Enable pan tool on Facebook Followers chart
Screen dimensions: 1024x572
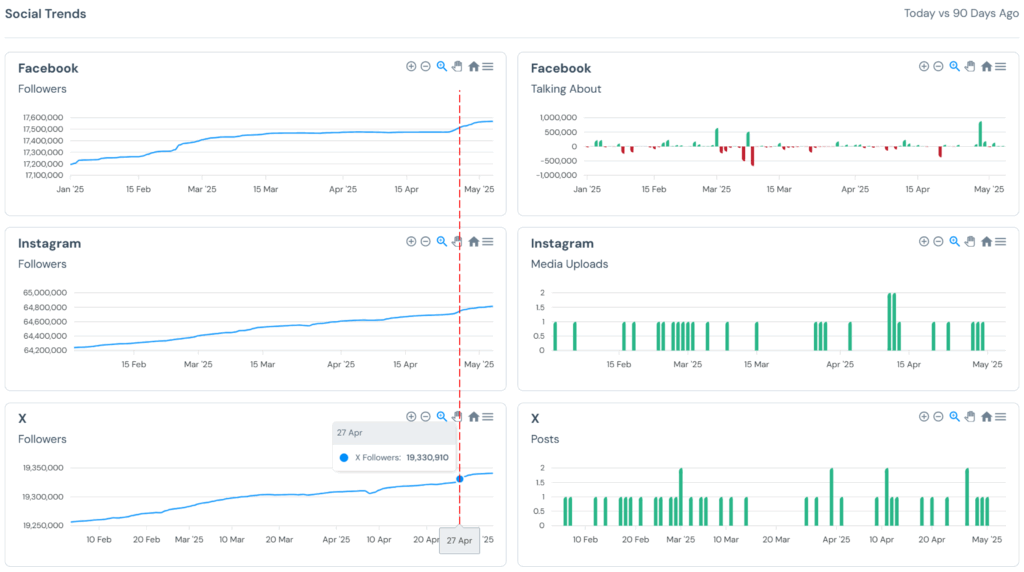[x=457, y=67]
